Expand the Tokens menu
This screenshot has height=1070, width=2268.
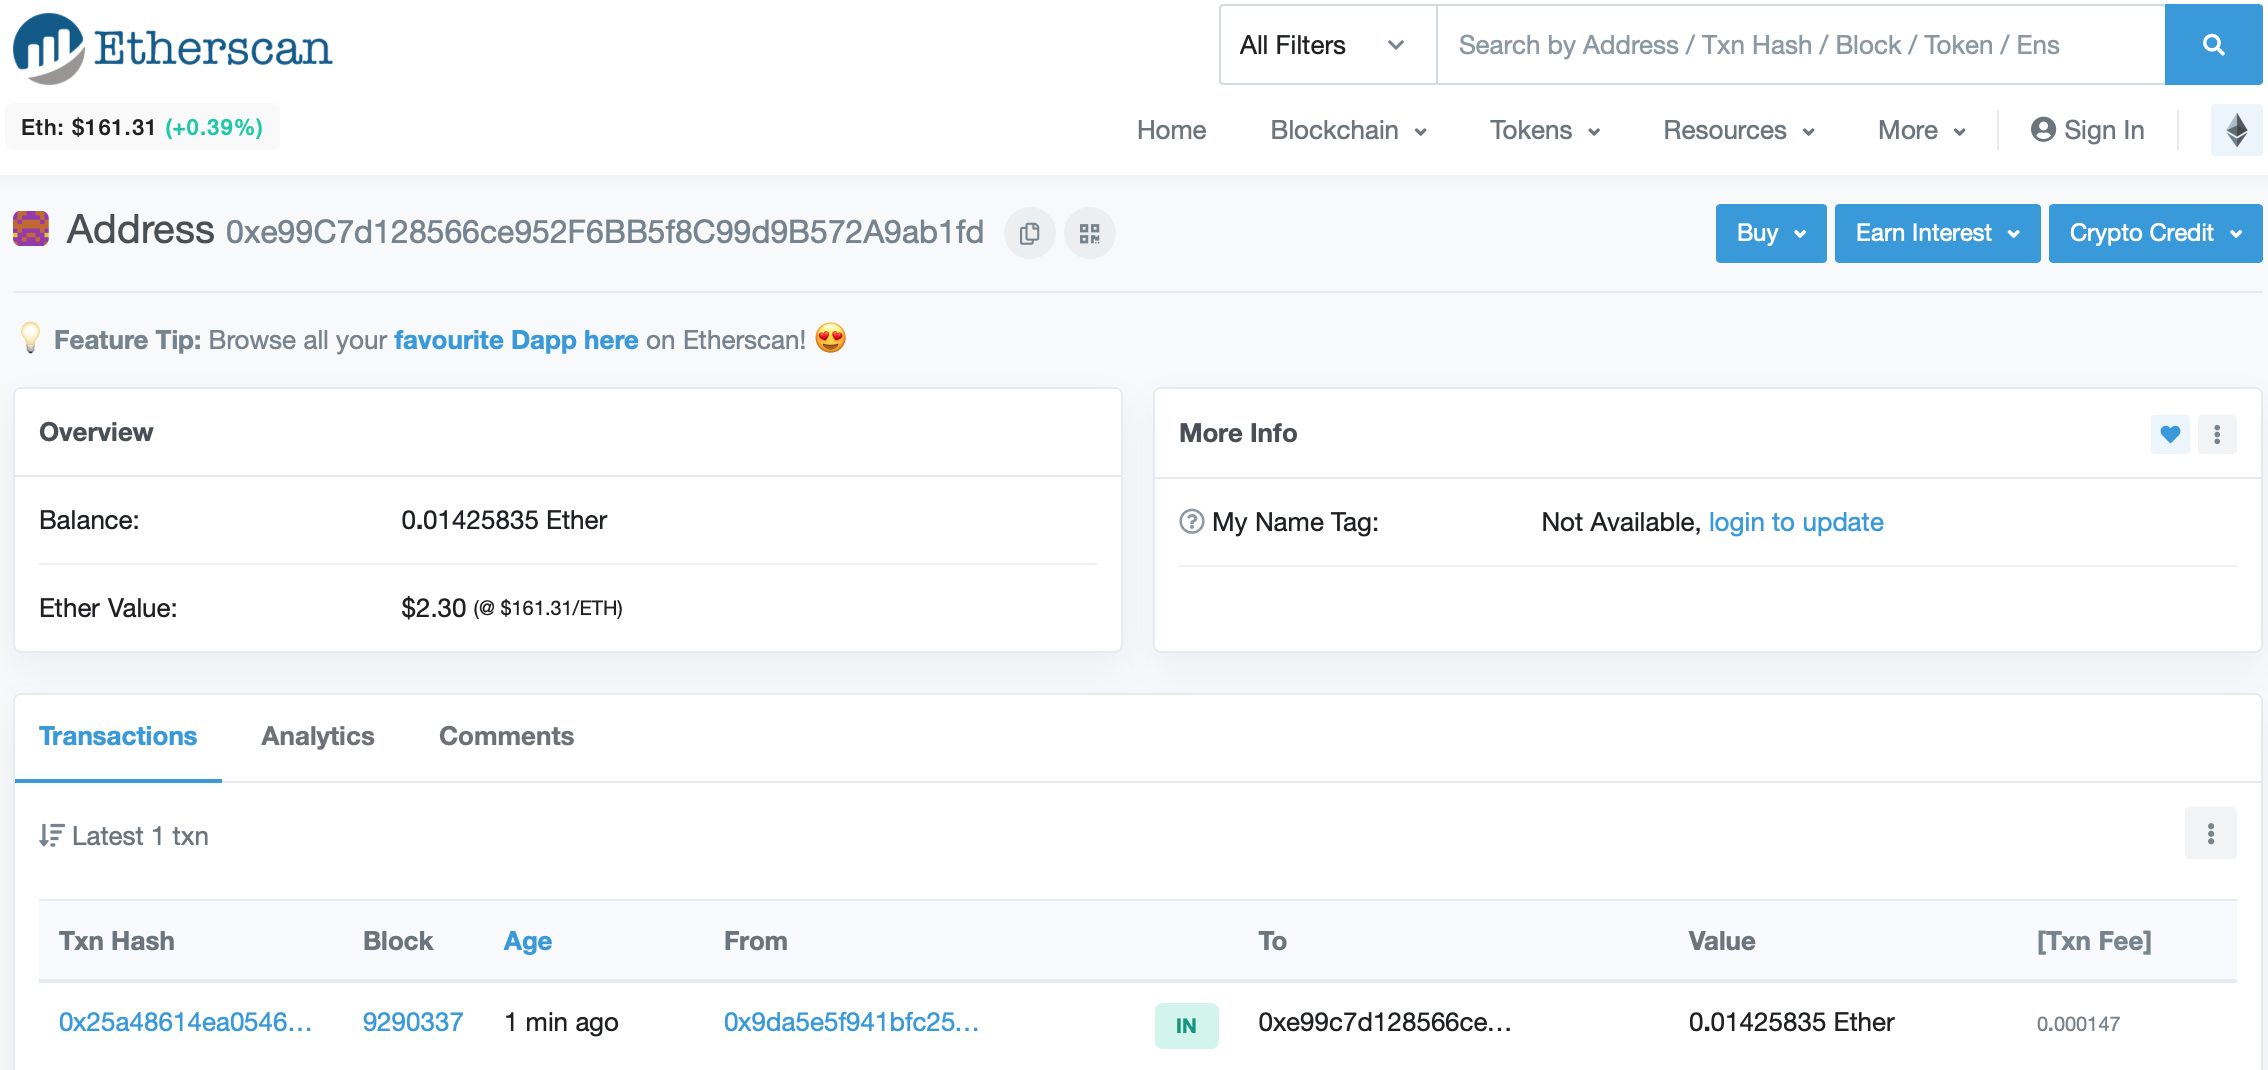click(x=1545, y=130)
